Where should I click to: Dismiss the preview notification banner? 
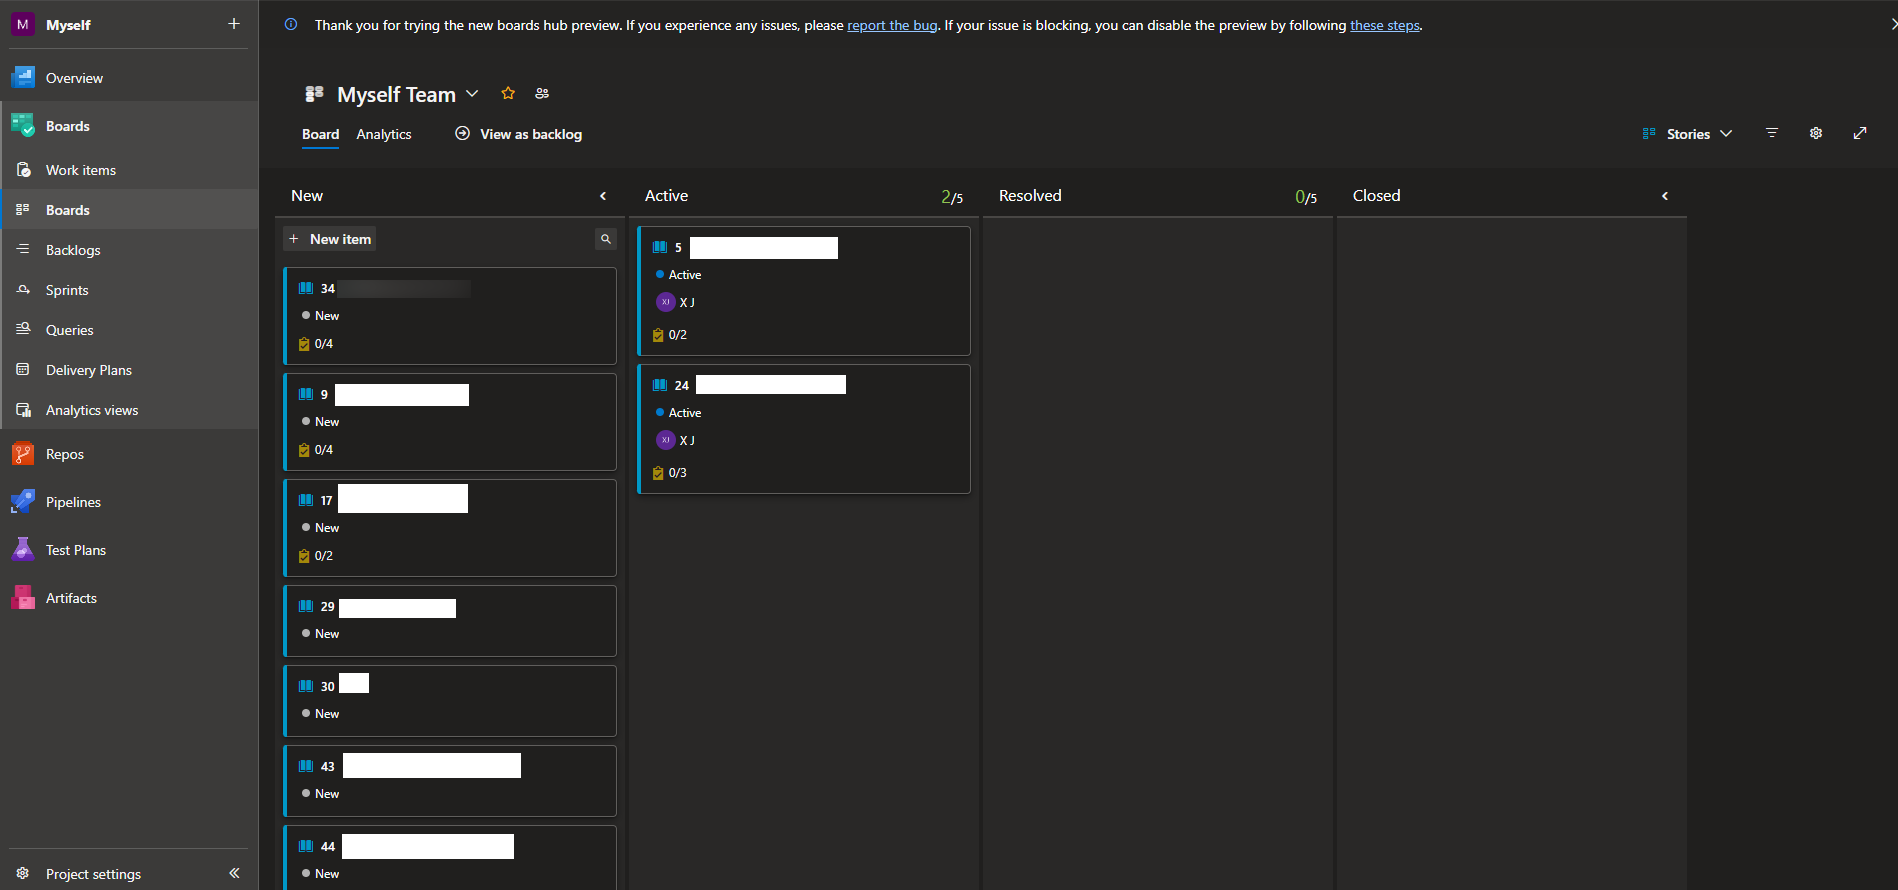pyautogui.click(x=1892, y=24)
